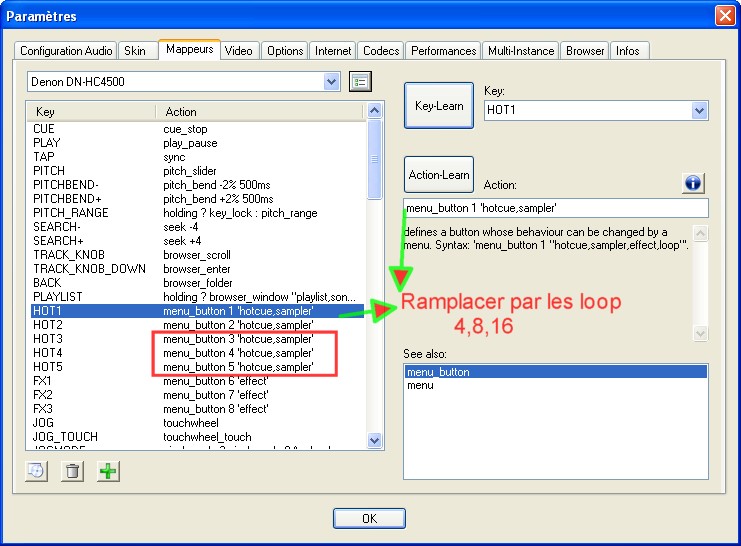
Task: Go to the Codecs tab
Action: [x=381, y=51]
